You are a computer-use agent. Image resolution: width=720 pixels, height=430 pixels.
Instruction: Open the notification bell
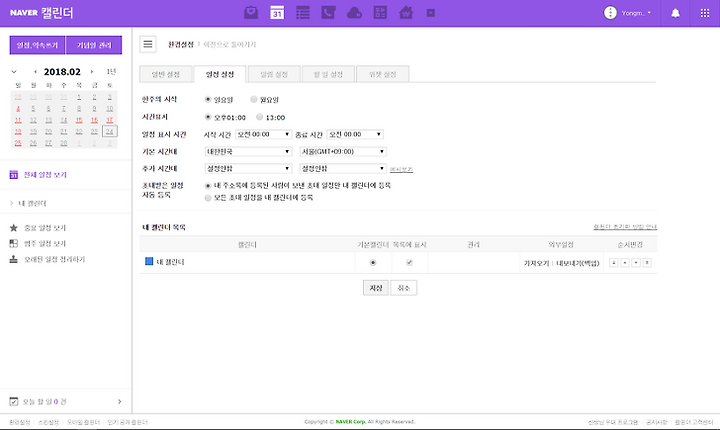tap(675, 13)
